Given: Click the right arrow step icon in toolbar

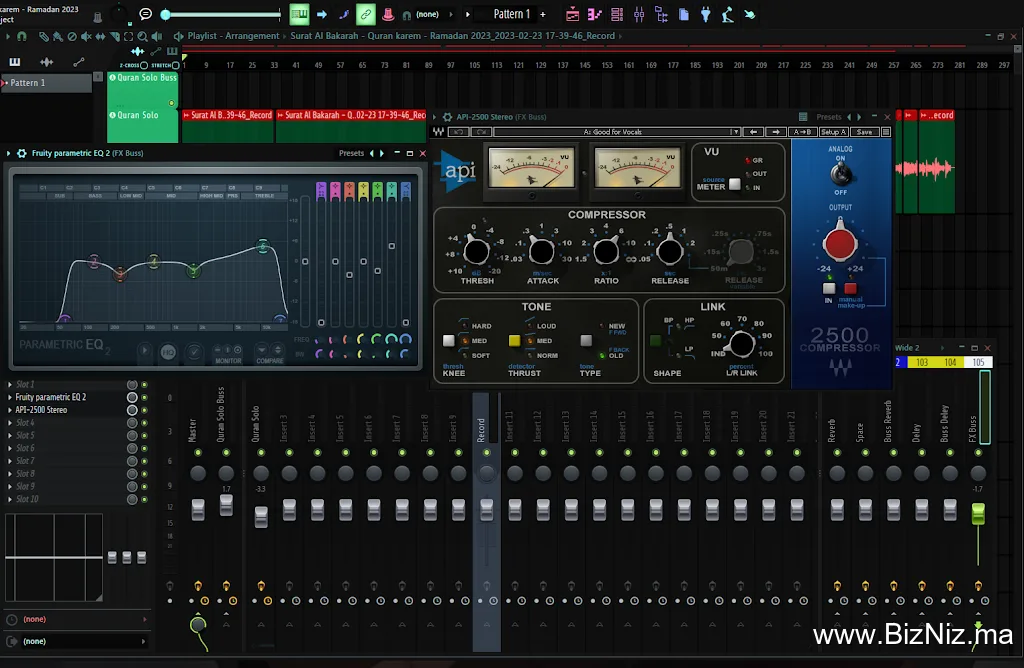Looking at the screenshot, I should (321, 14).
